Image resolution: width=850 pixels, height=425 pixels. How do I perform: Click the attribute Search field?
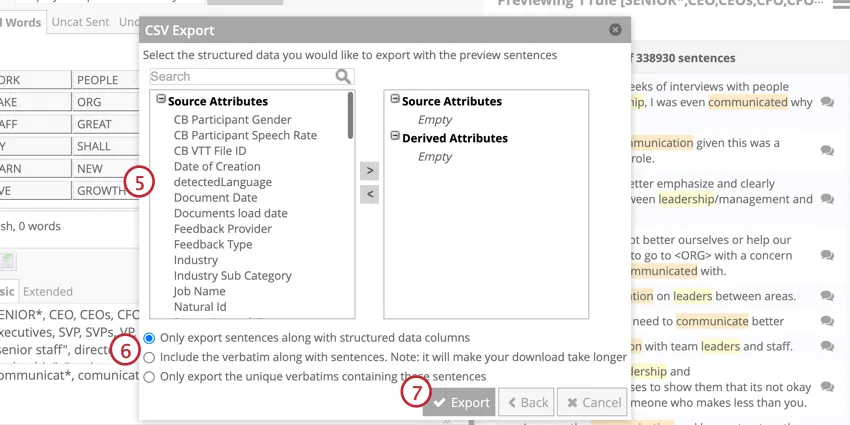[x=240, y=76]
